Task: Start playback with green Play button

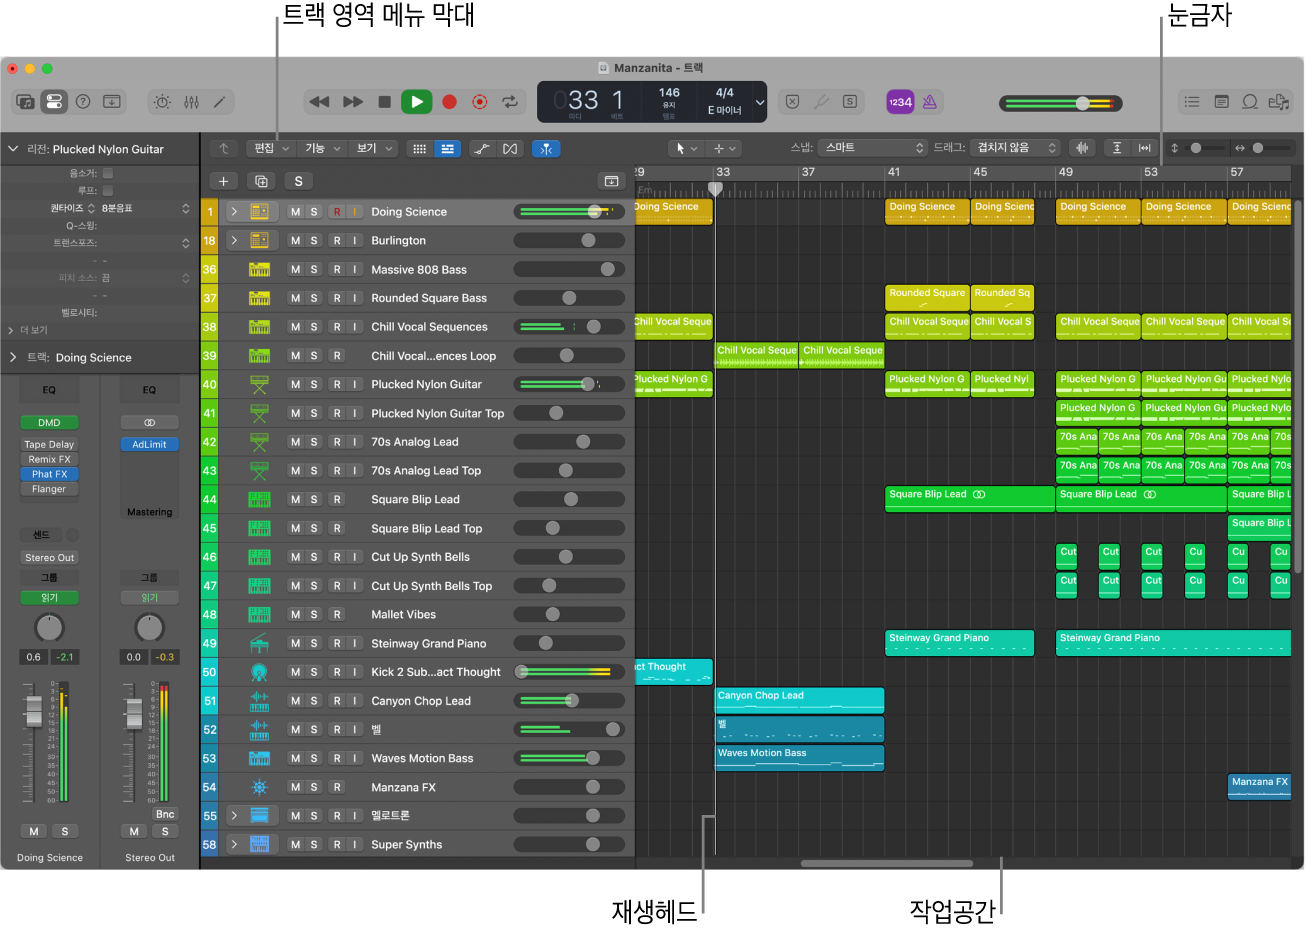Action: point(416,102)
